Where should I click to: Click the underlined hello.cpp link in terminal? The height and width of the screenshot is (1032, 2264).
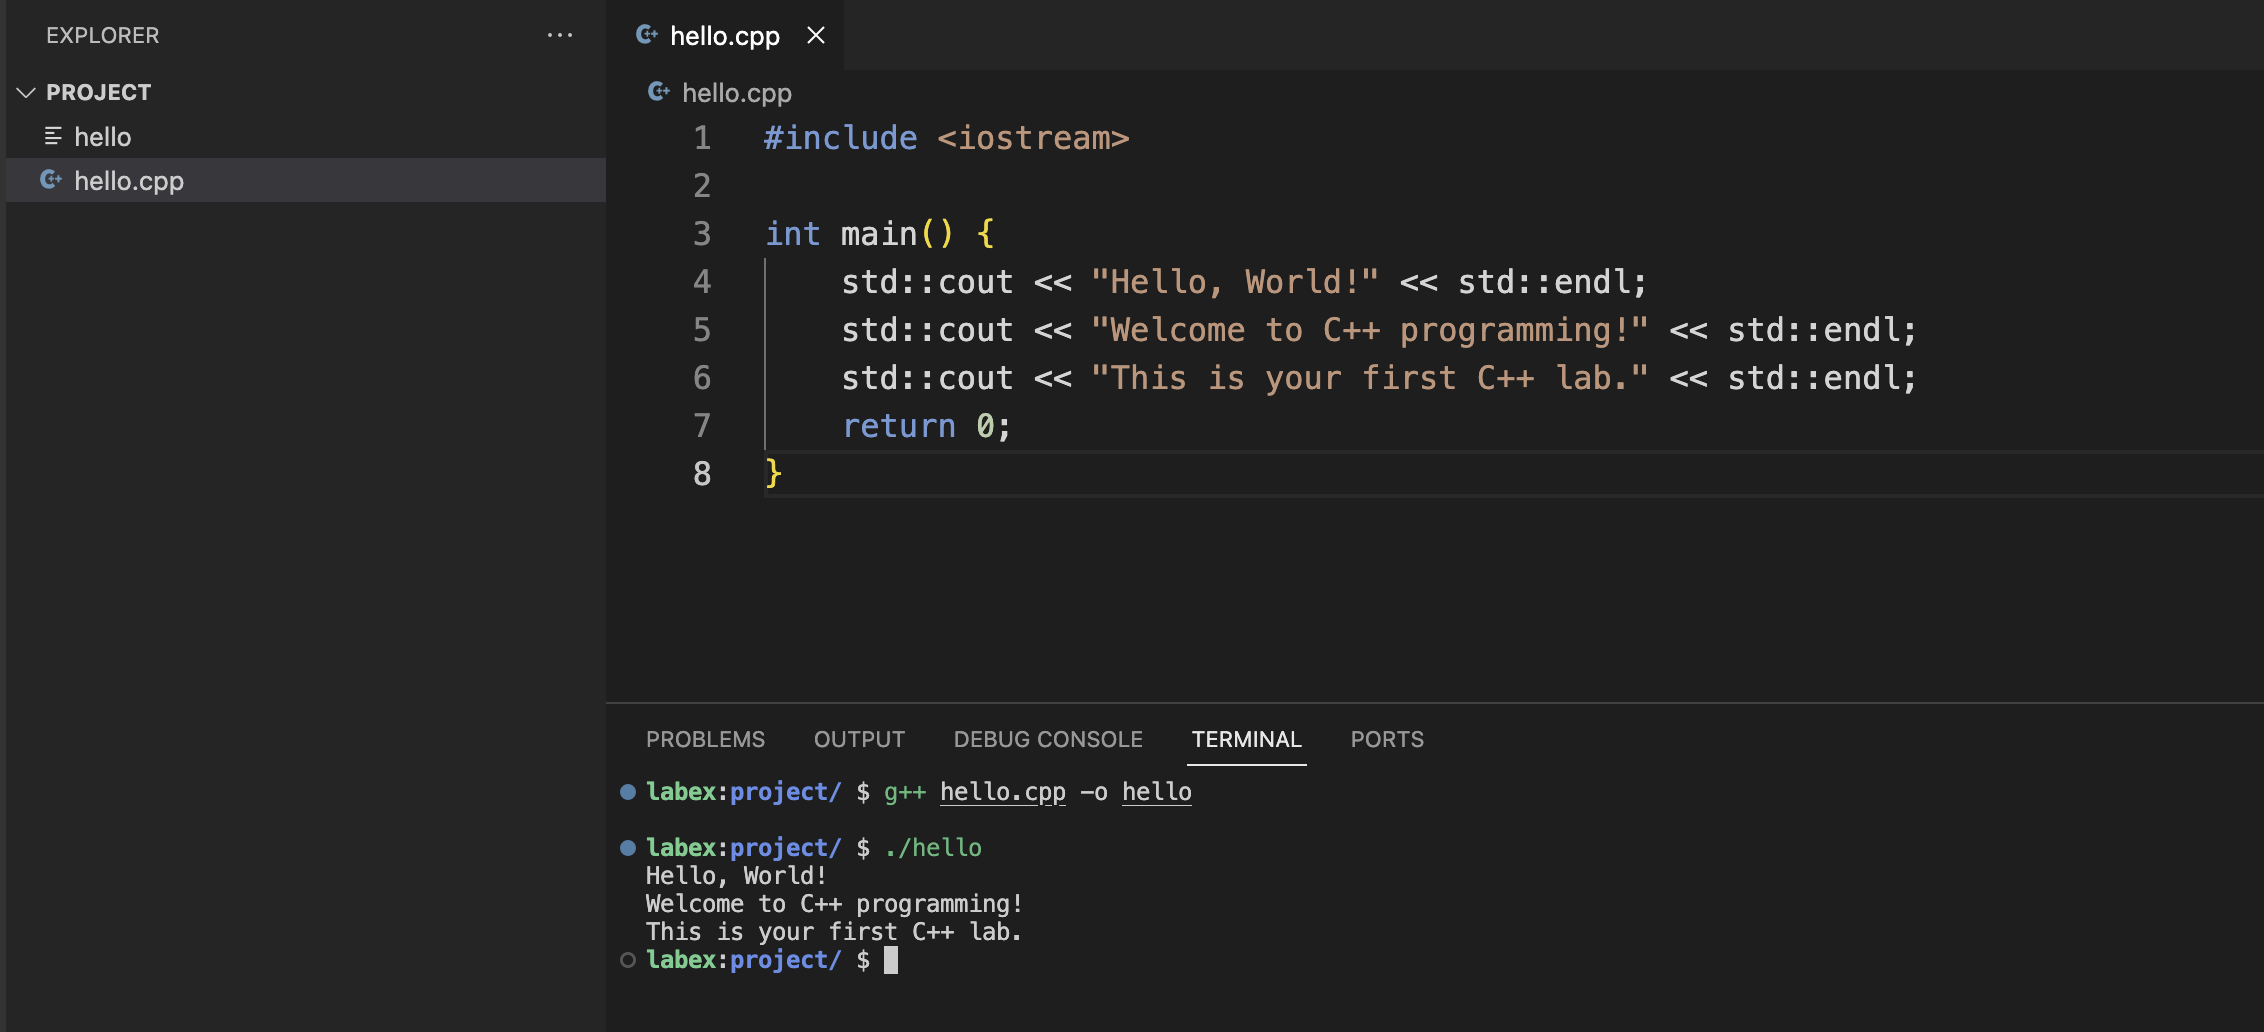tap(1002, 792)
